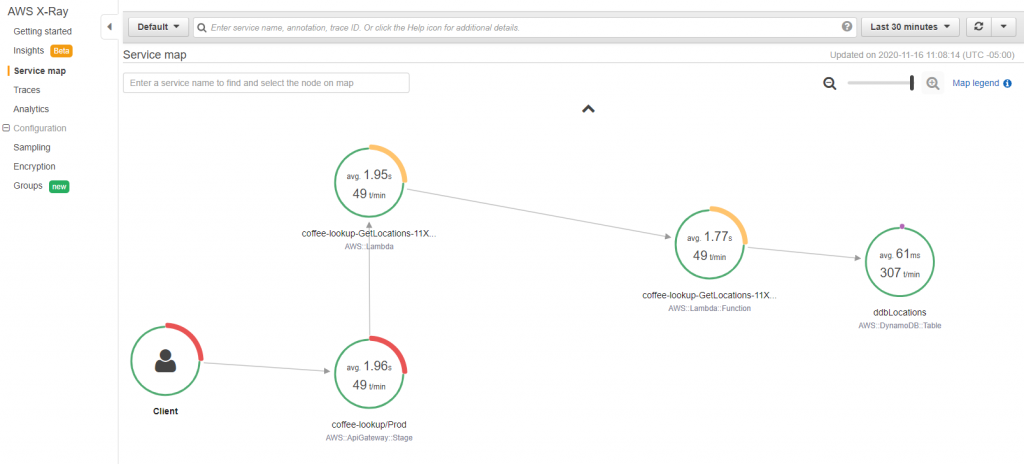The image size is (1024, 464).
Task: Collapse the panel with the up chevron
Action: pyautogui.click(x=588, y=109)
